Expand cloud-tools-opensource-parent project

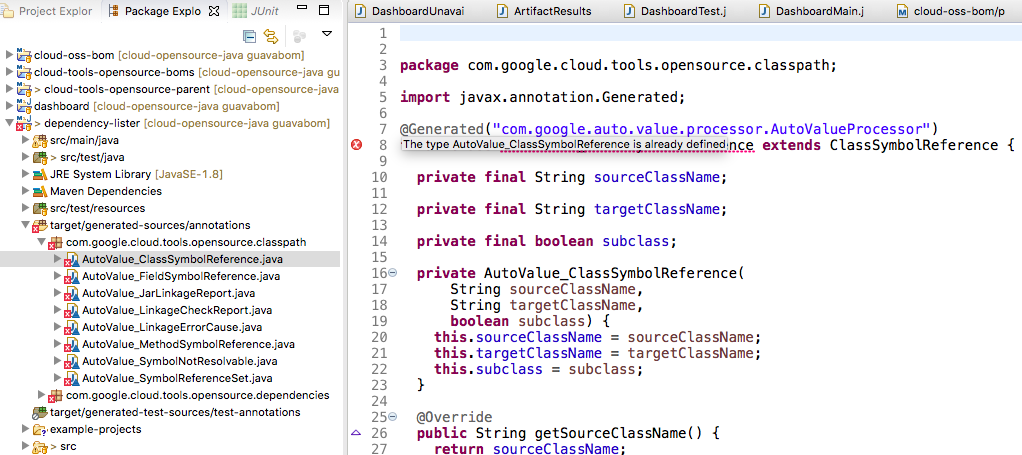click(x=8, y=89)
